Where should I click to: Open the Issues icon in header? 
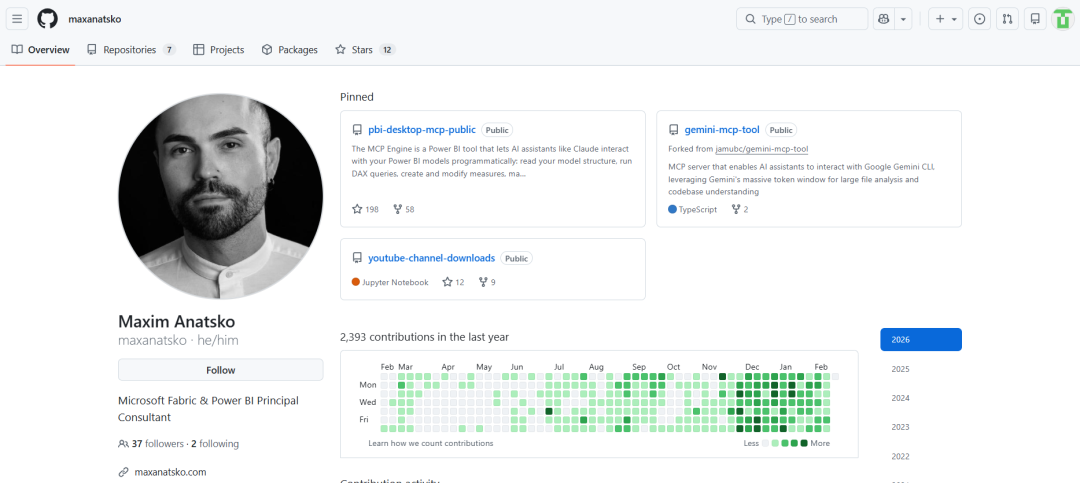click(979, 19)
